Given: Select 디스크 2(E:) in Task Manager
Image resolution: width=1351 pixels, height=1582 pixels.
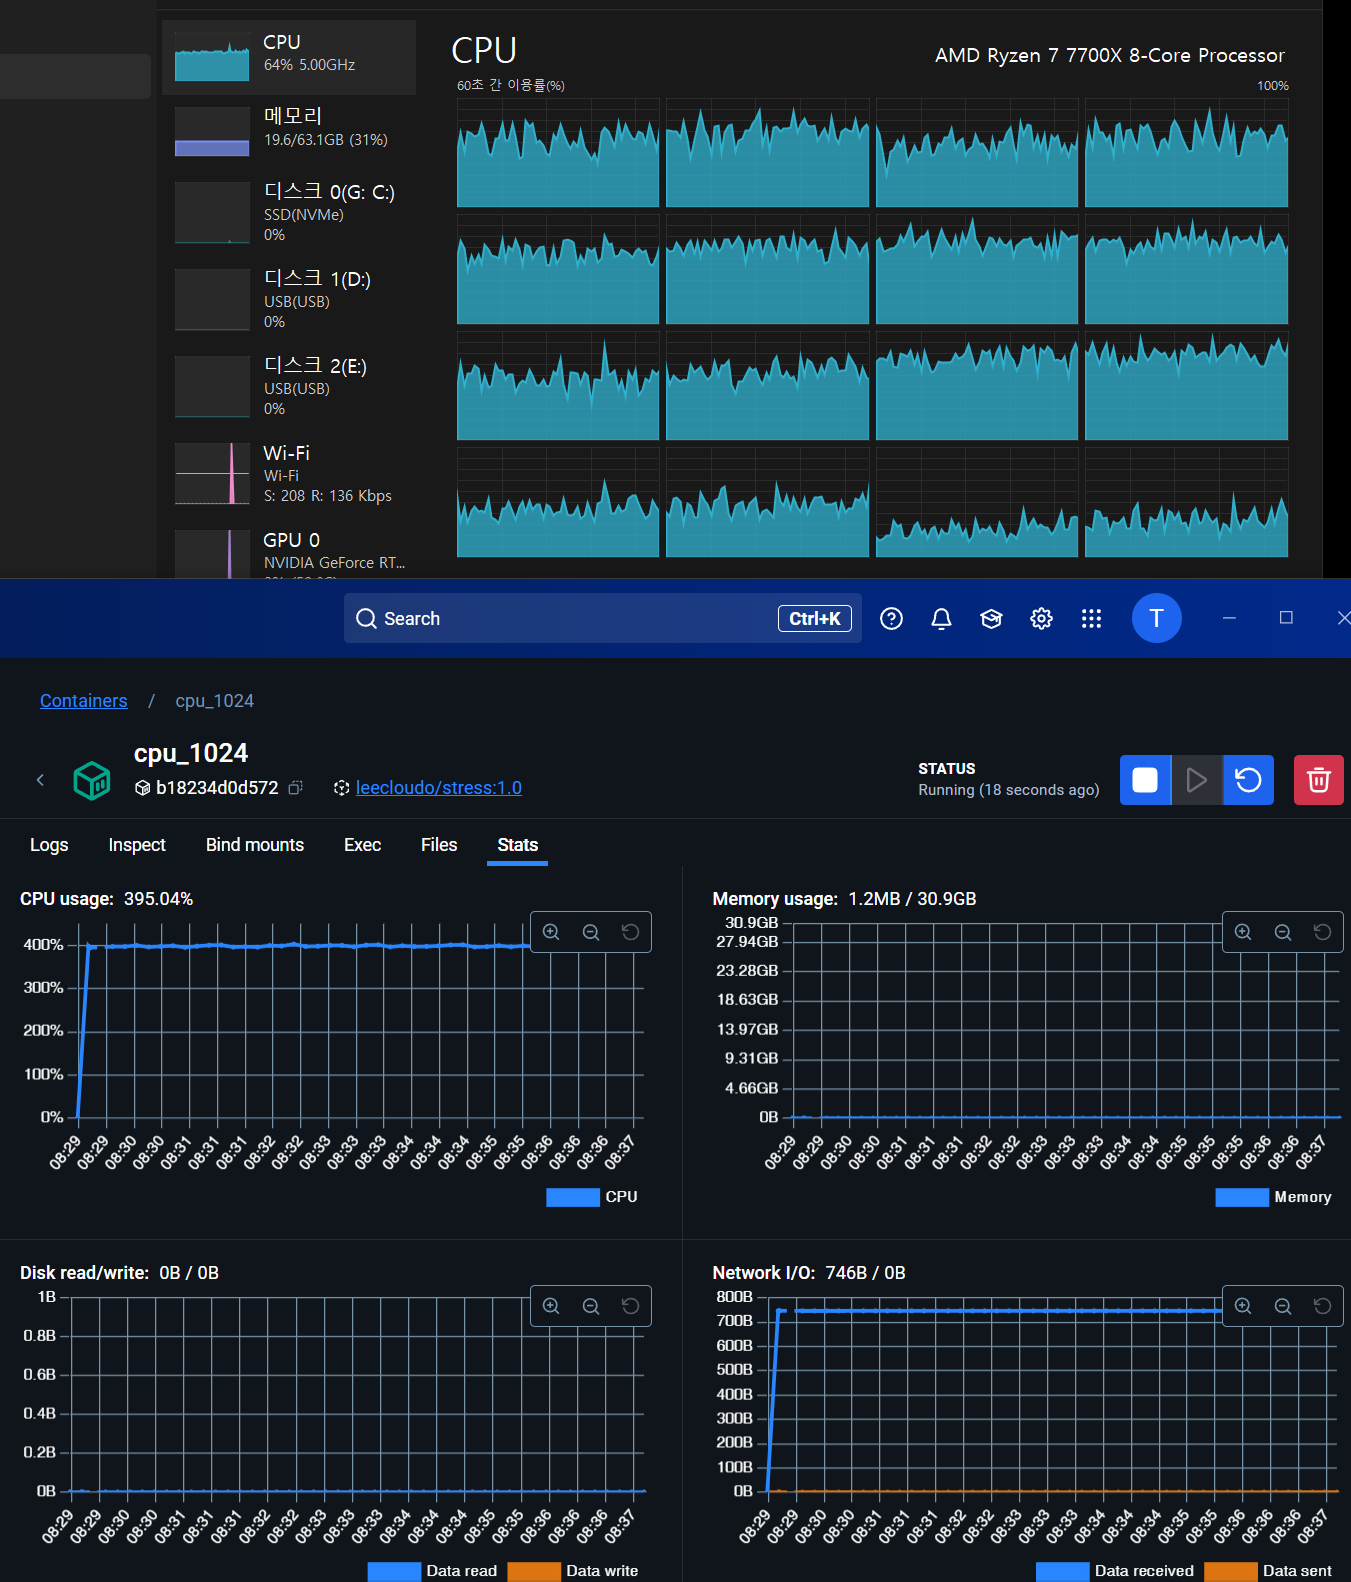Looking at the screenshot, I should [289, 386].
